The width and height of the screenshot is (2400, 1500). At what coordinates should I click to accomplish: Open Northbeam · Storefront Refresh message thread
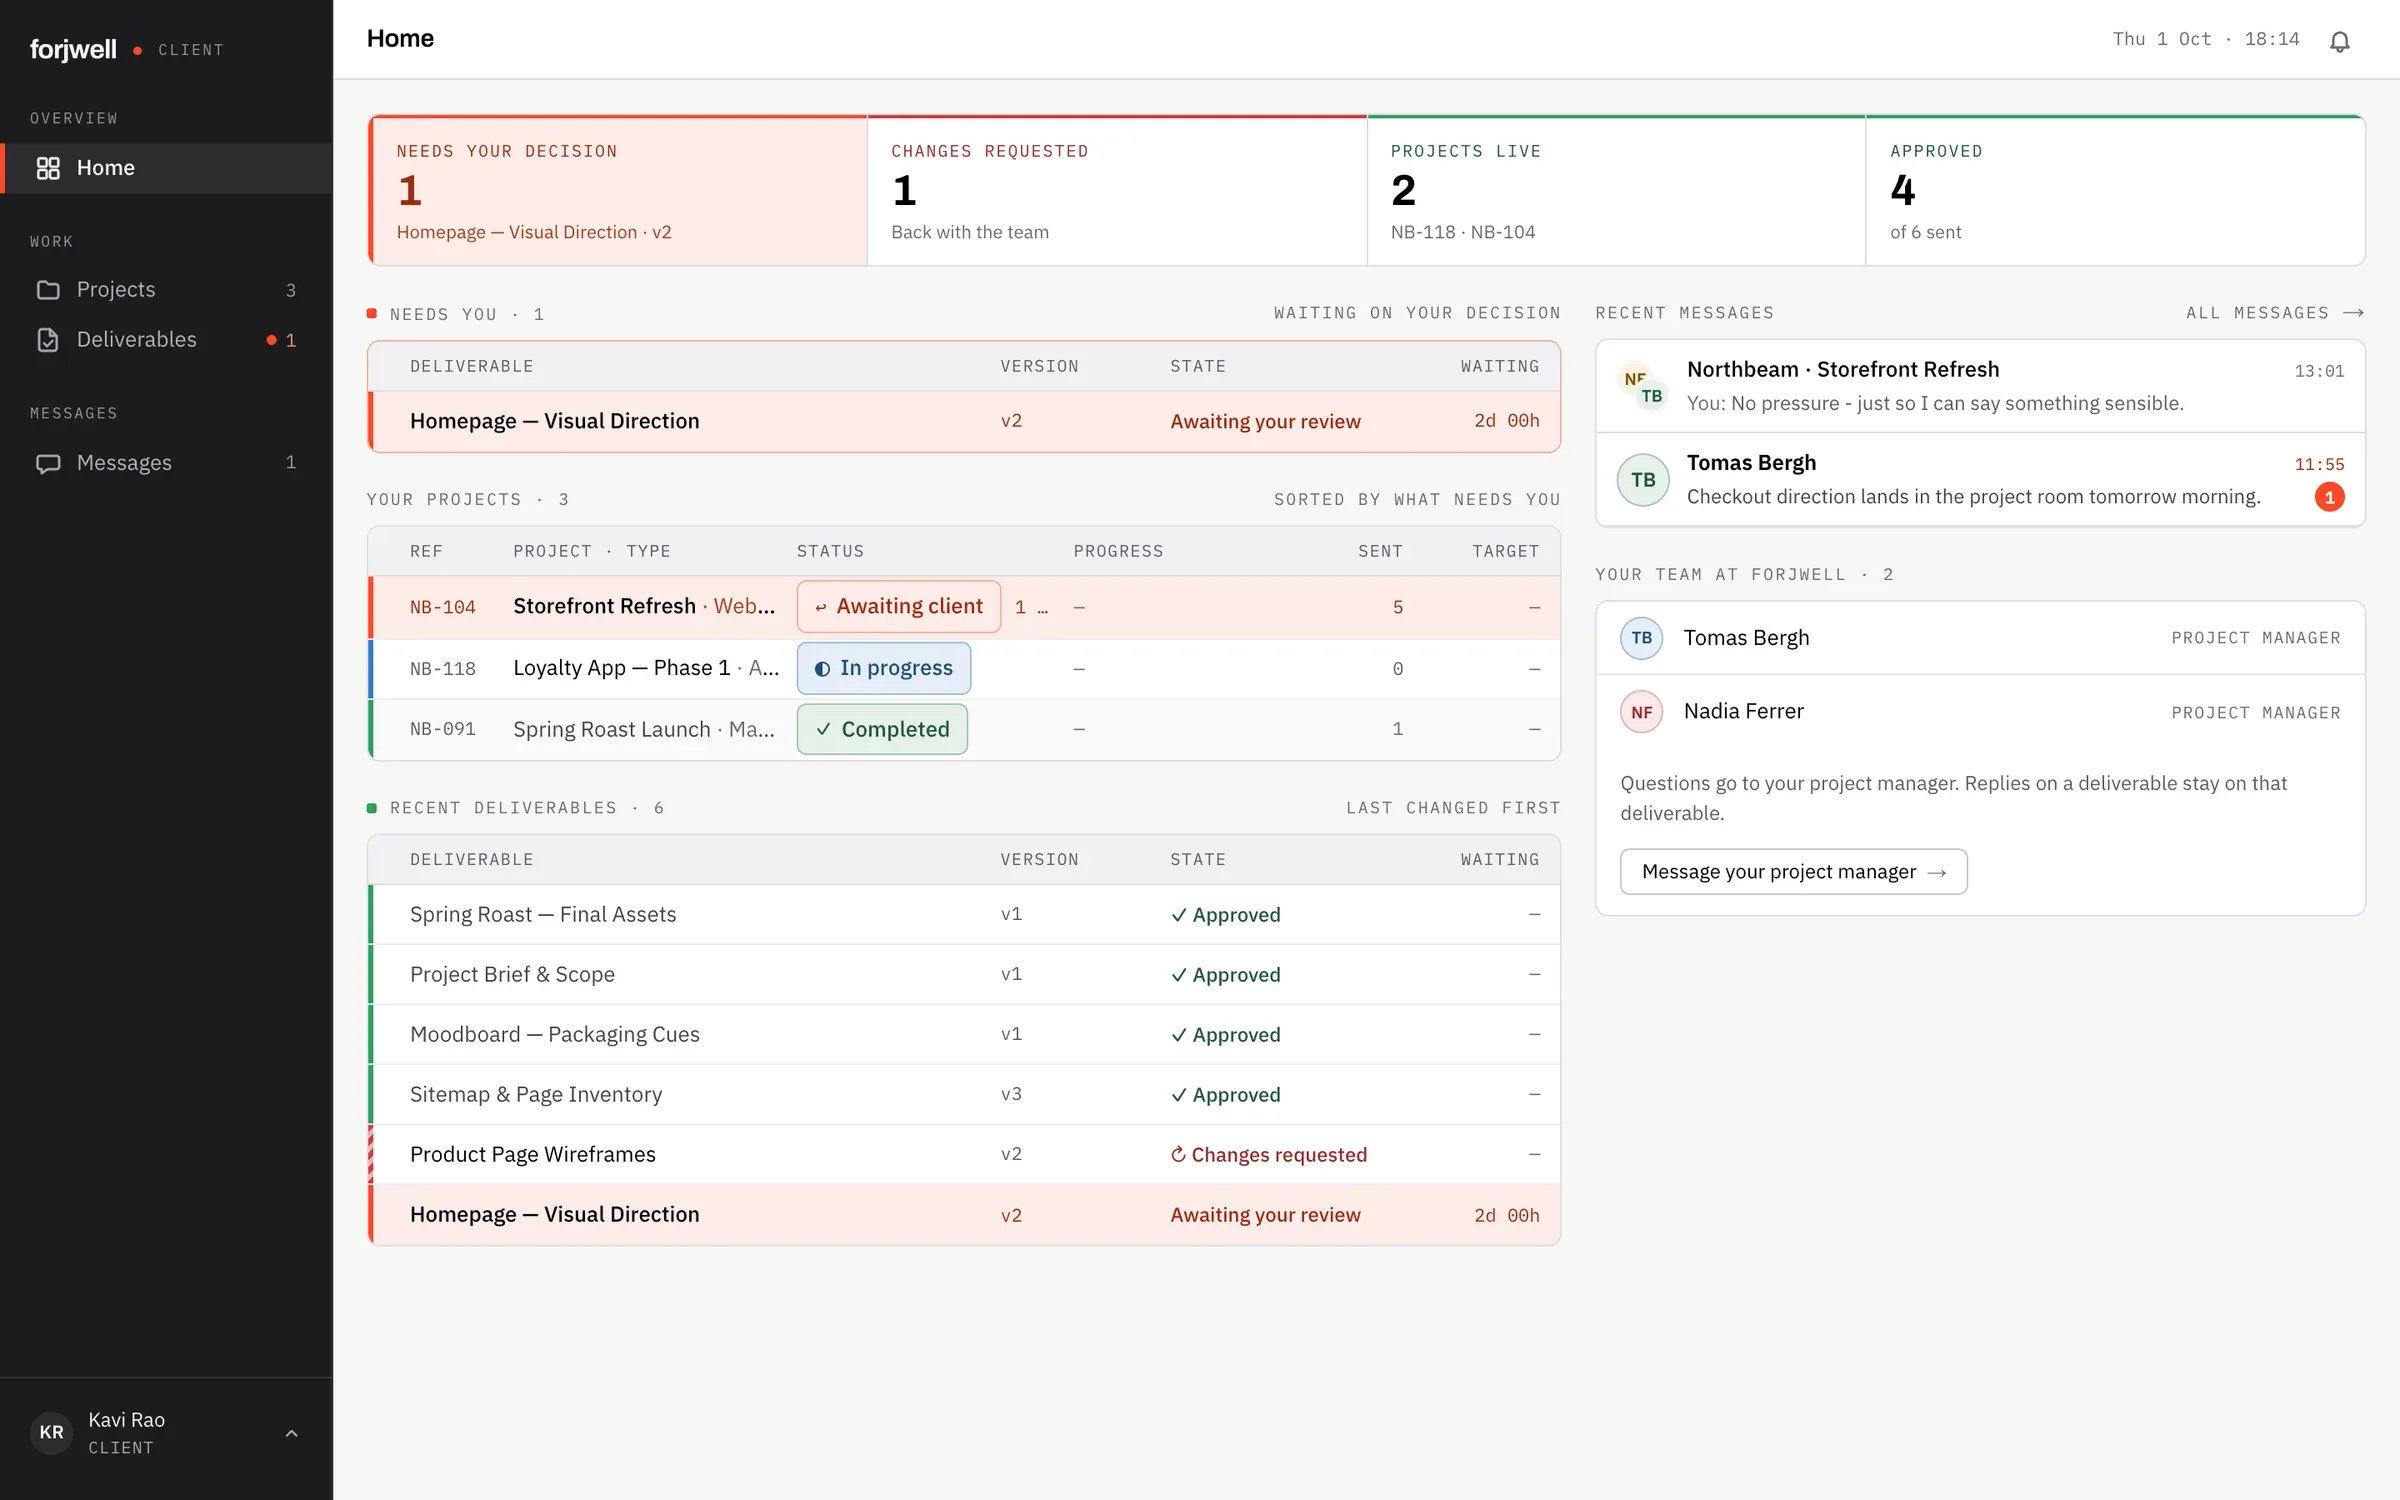coord(1980,386)
